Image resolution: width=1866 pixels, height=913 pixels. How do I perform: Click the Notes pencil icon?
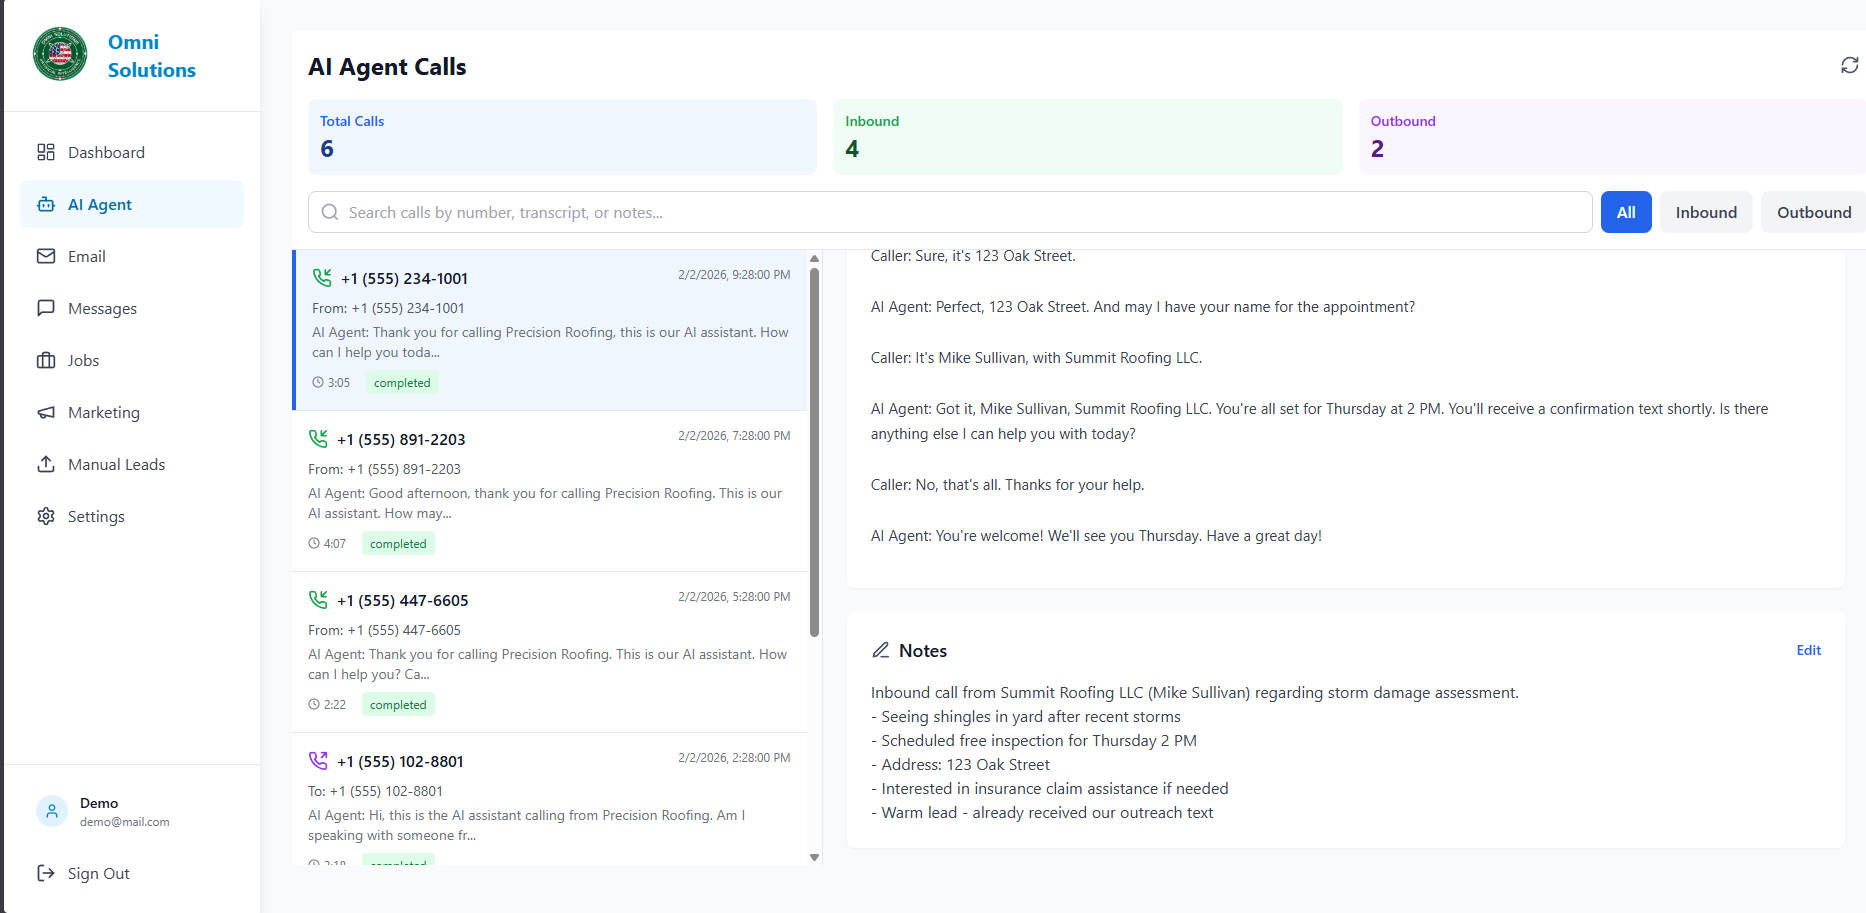(x=881, y=650)
